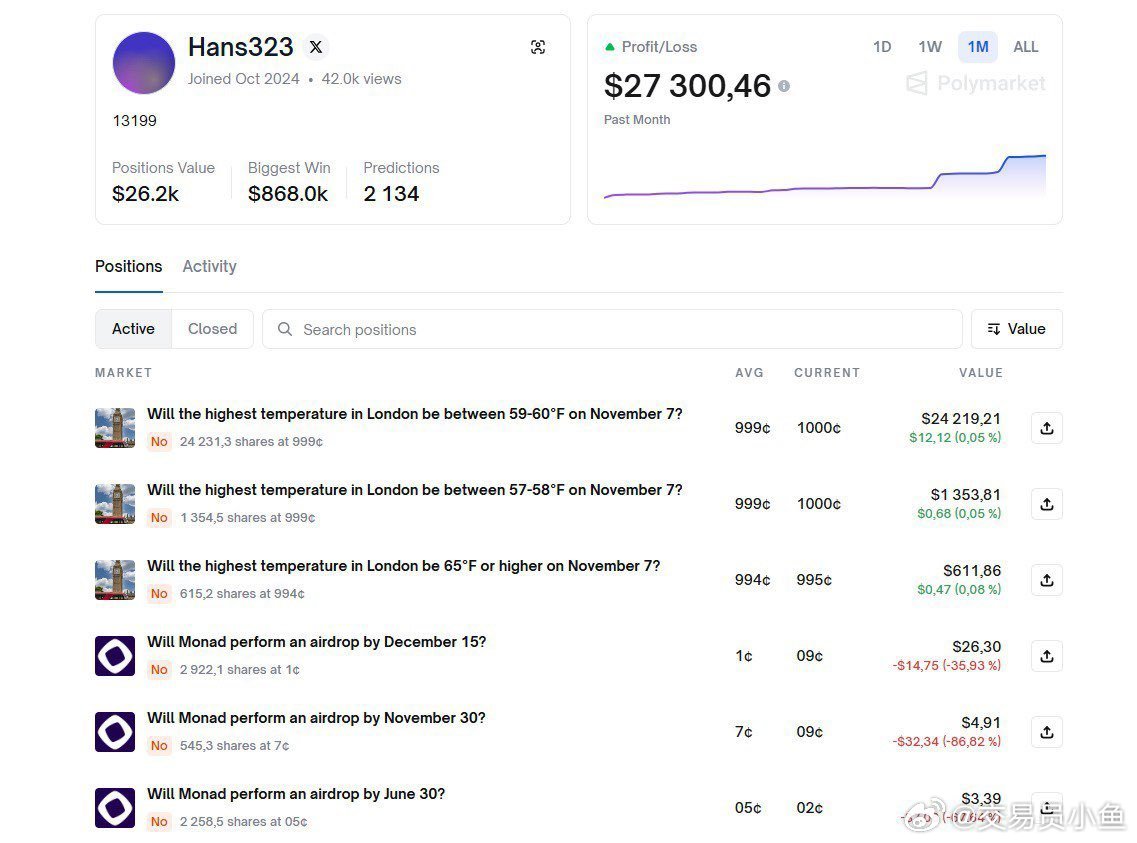This screenshot has width=1137, height=843.
Task: Click the X (Twitter) icon next to Hans323
Action: tap(316, 47)
